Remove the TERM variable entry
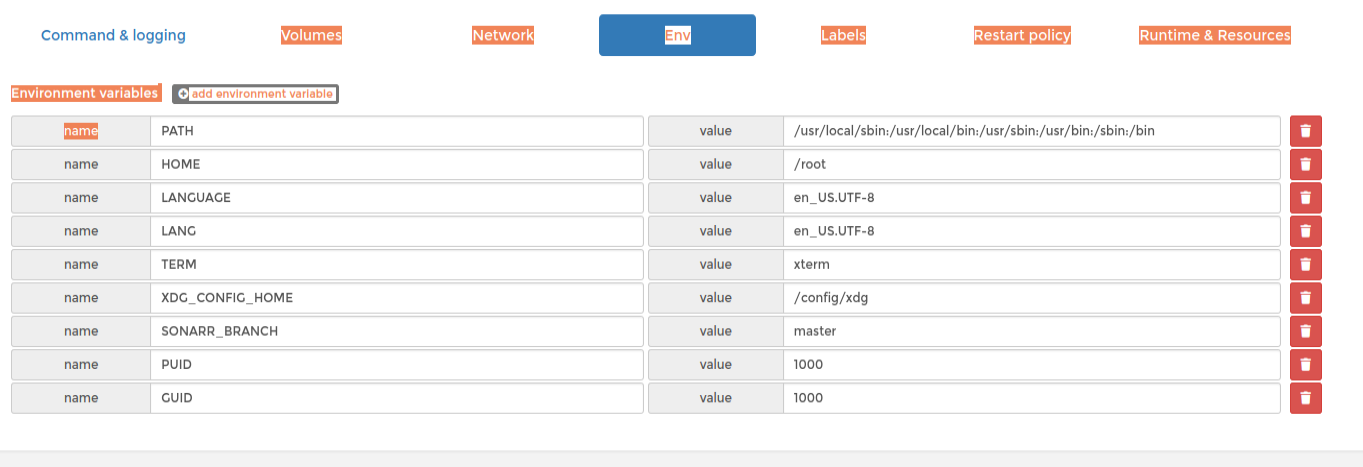The width and height of the screenshot is (1363, 467). (1305, 264)
